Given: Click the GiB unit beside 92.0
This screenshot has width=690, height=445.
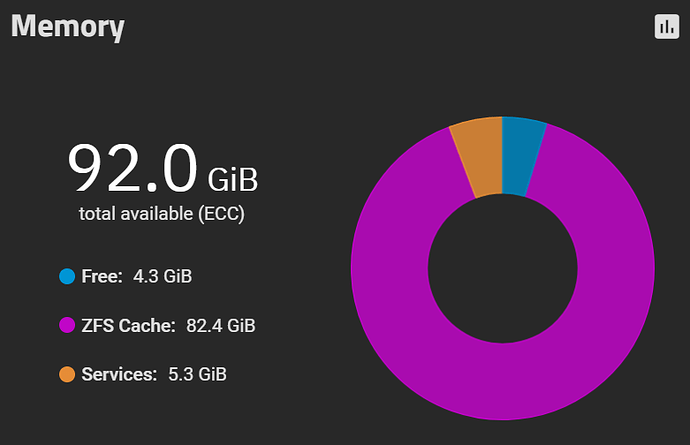Looking at the screenshot, I should pyautogui.click(x=233, y=180).
